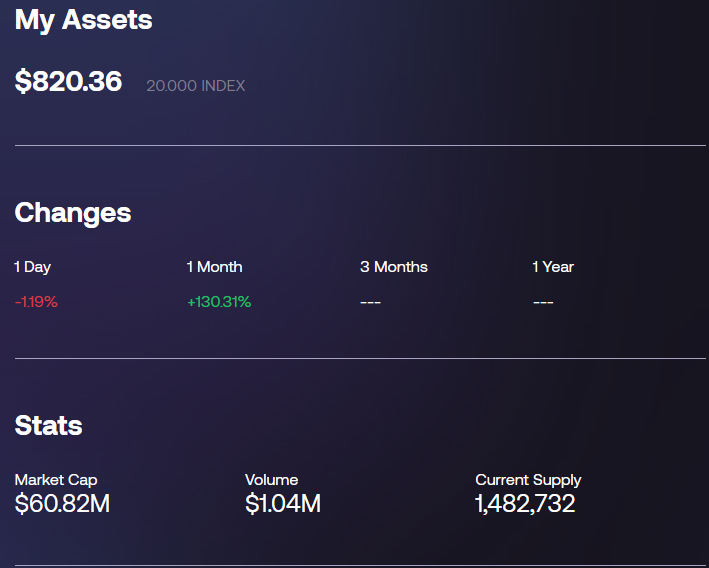Viewport: 709px width, 568px height.
Task: Click the Changes section heading
Action: pyautogui.click(x=73, y=213)
